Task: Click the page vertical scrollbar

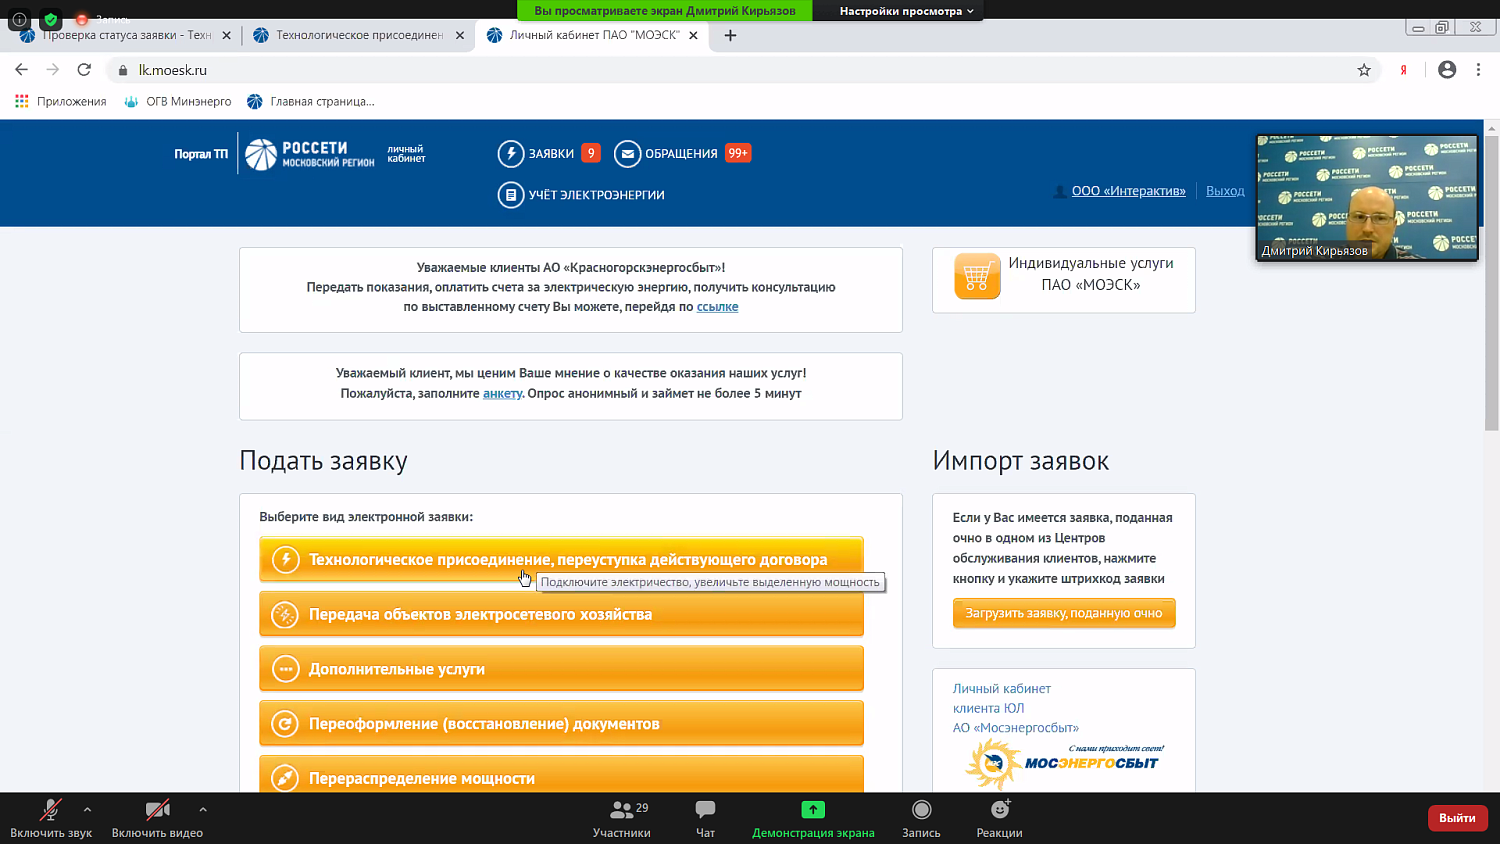Action: (1492, 283)
